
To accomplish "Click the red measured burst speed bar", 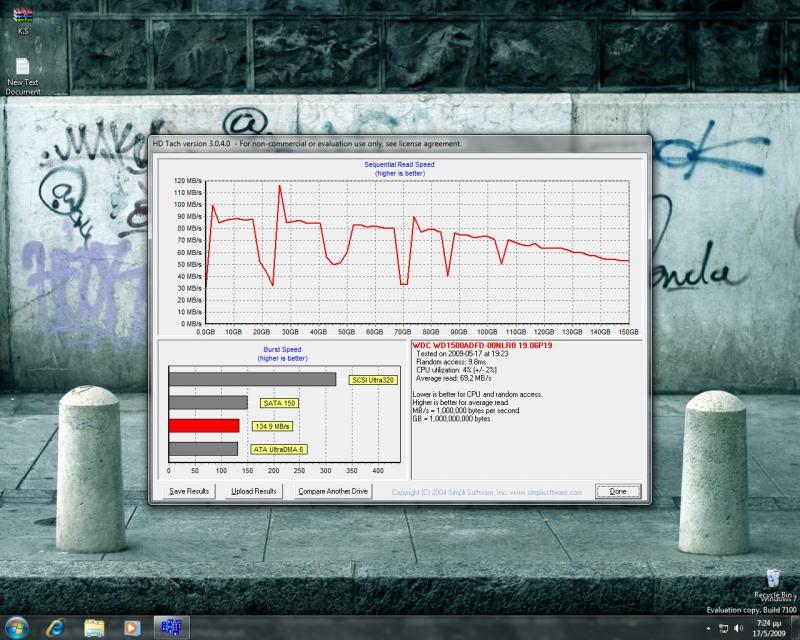I will pos(204,426).
